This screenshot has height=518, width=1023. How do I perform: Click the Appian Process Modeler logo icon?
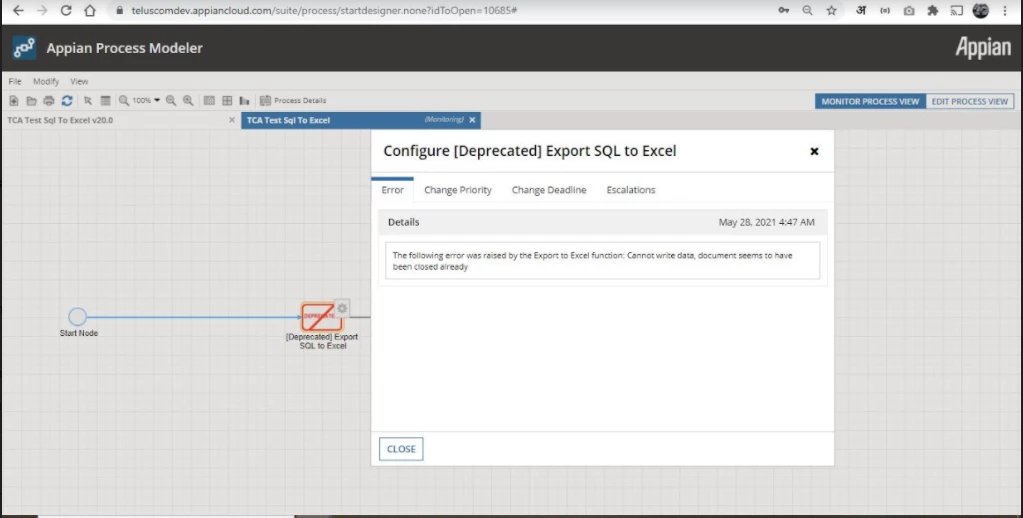click(x=24, y=48)
